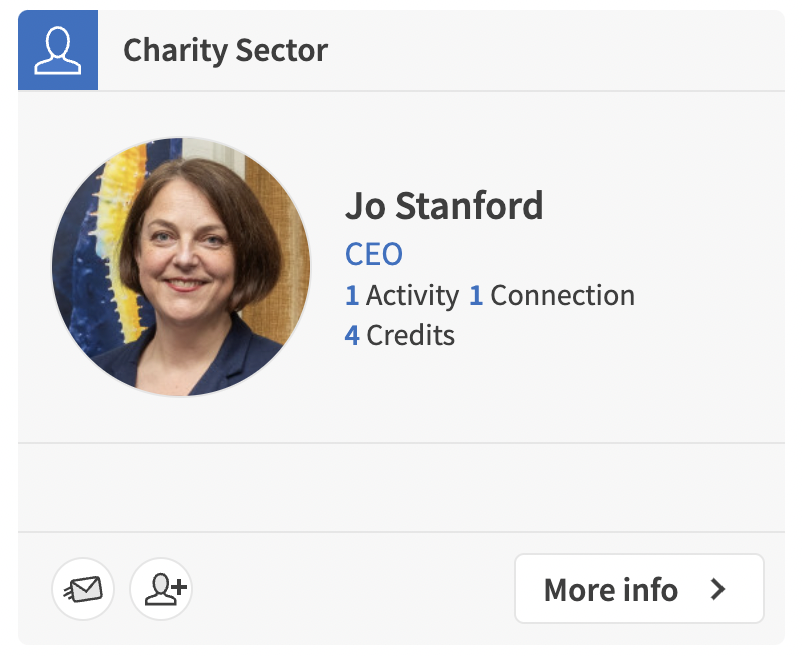Click the blue number 4 beside Credits

352,335
